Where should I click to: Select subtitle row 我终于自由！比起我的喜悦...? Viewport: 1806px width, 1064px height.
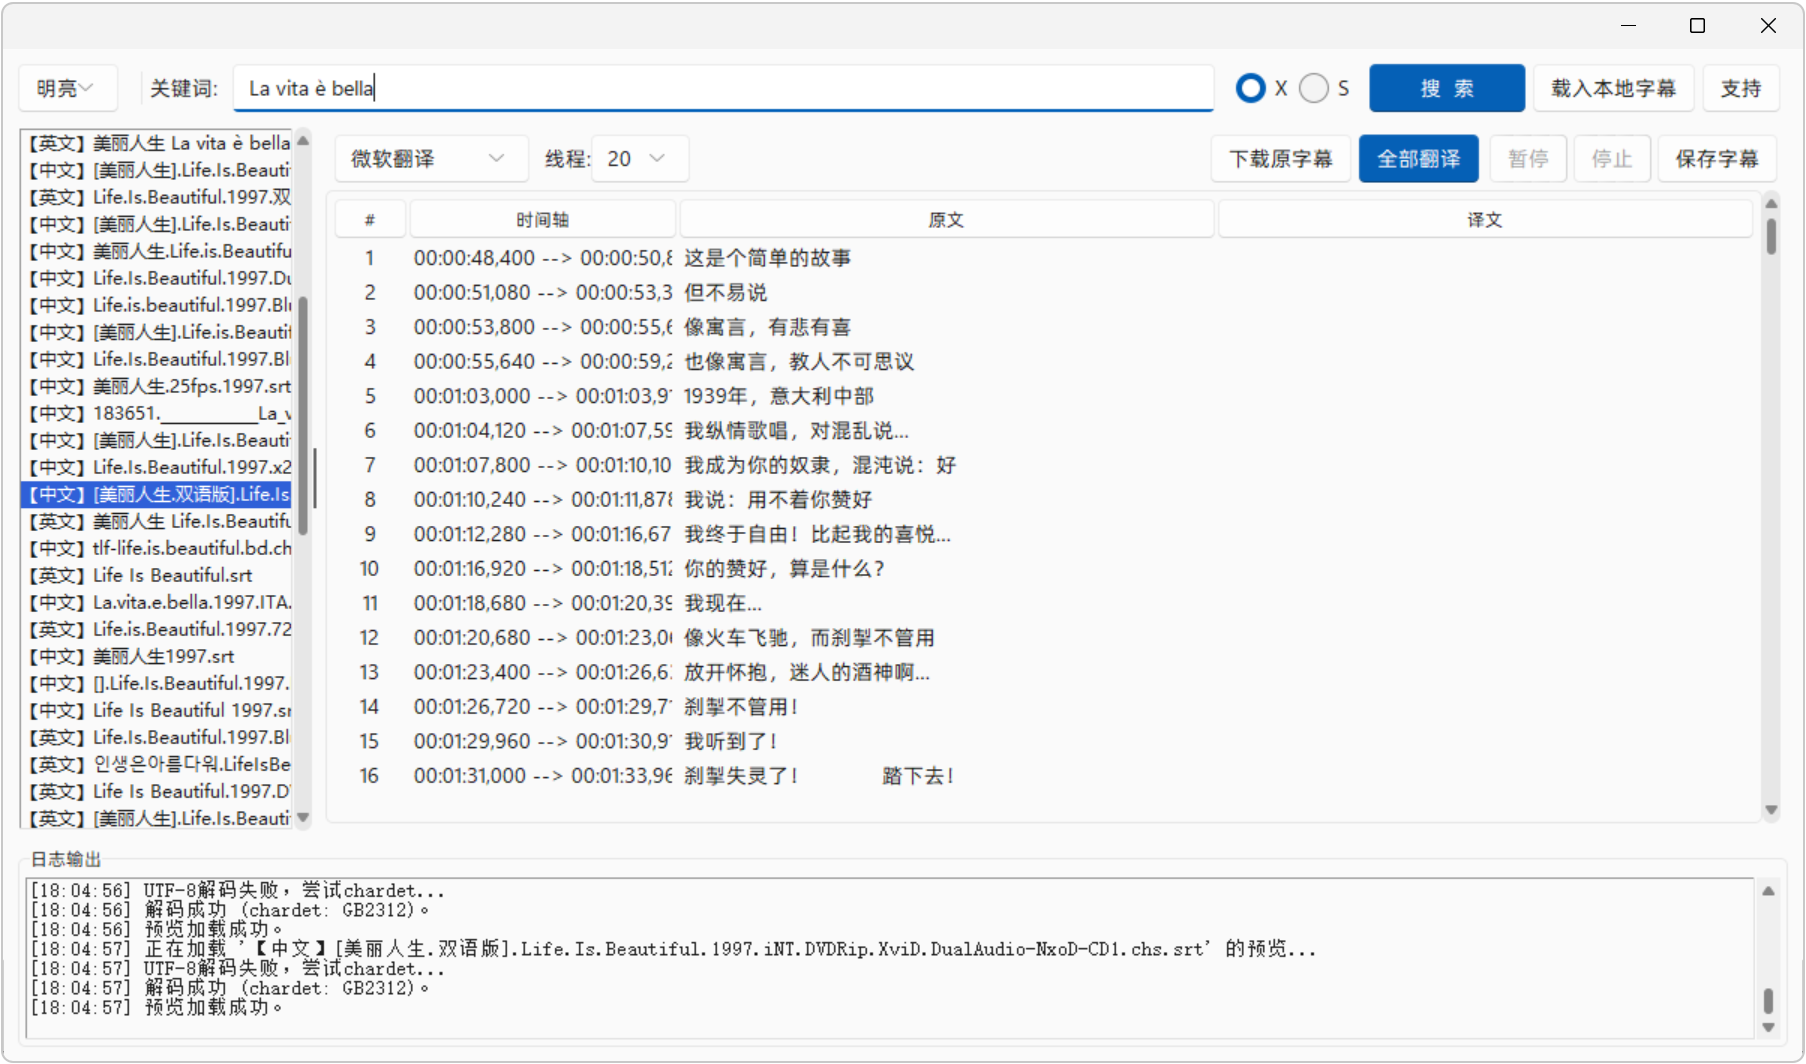click(1043, 534)
